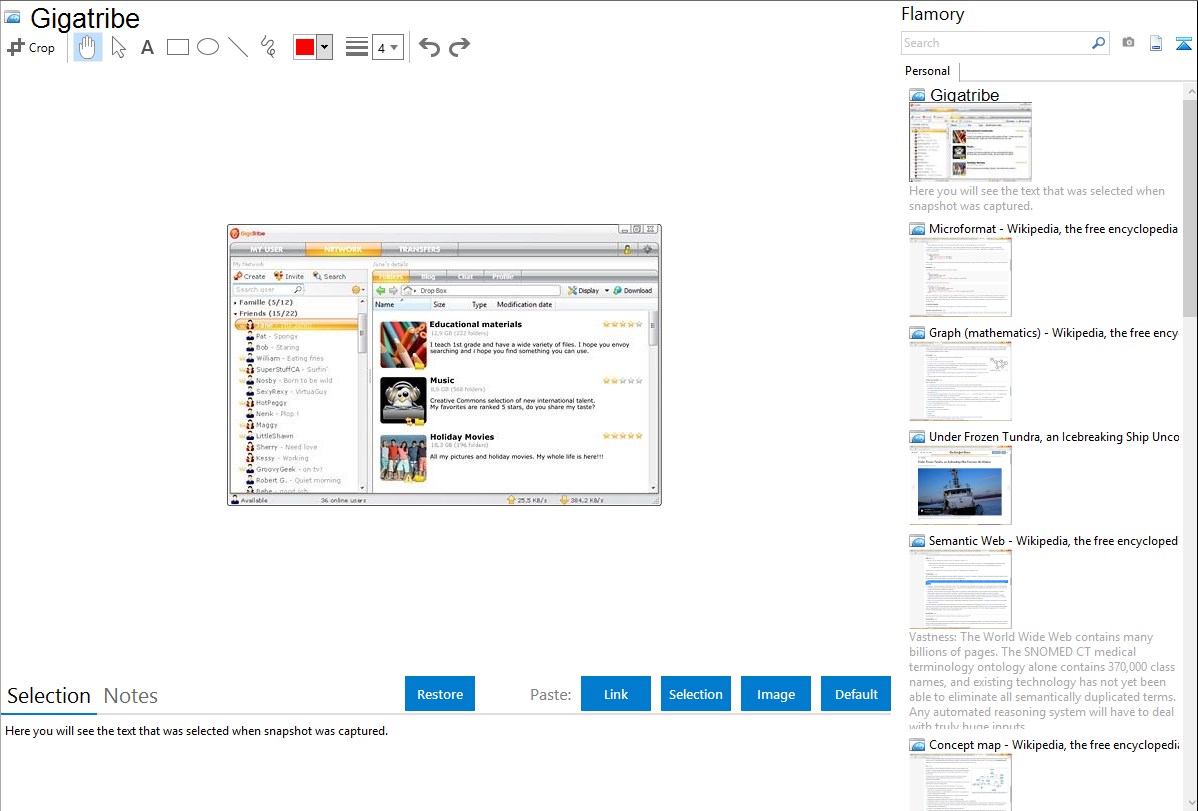Click the 'Vastness: The World Wide Web' description
The image size is (1198, 811).
(1042, 681)
